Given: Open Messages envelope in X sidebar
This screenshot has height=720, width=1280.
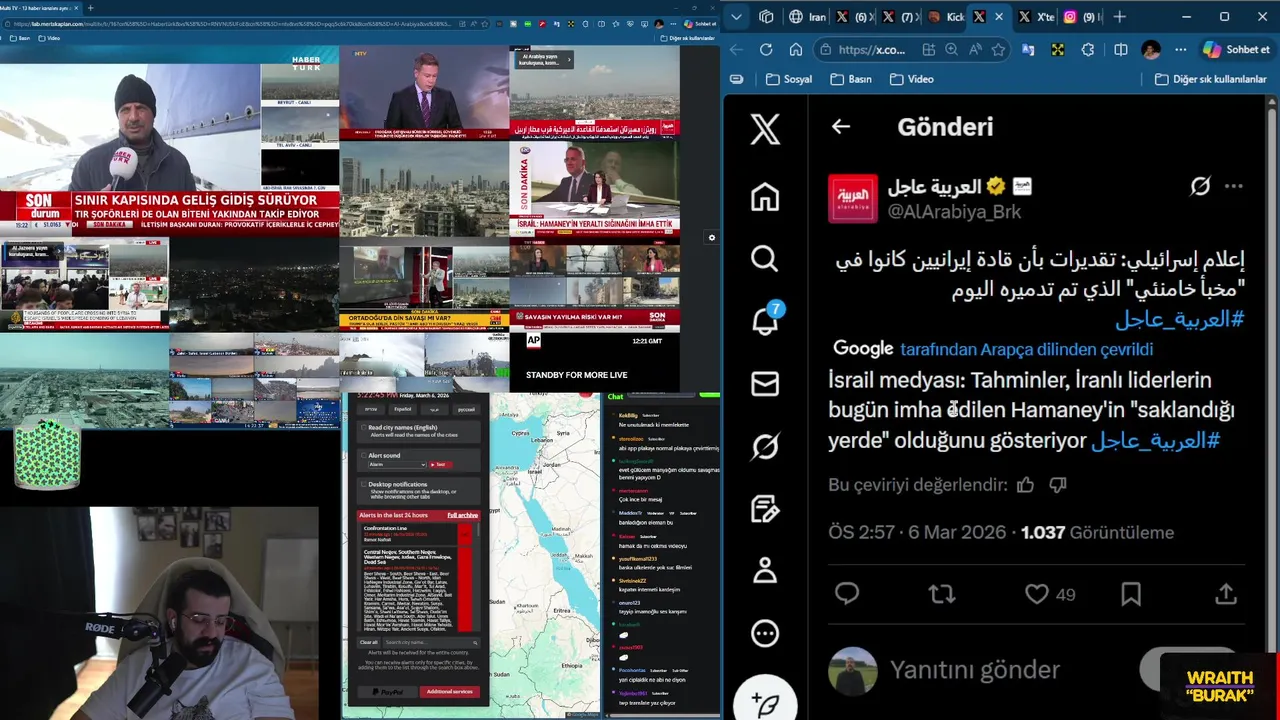Looking at the screenshot, I should [765, 384].
